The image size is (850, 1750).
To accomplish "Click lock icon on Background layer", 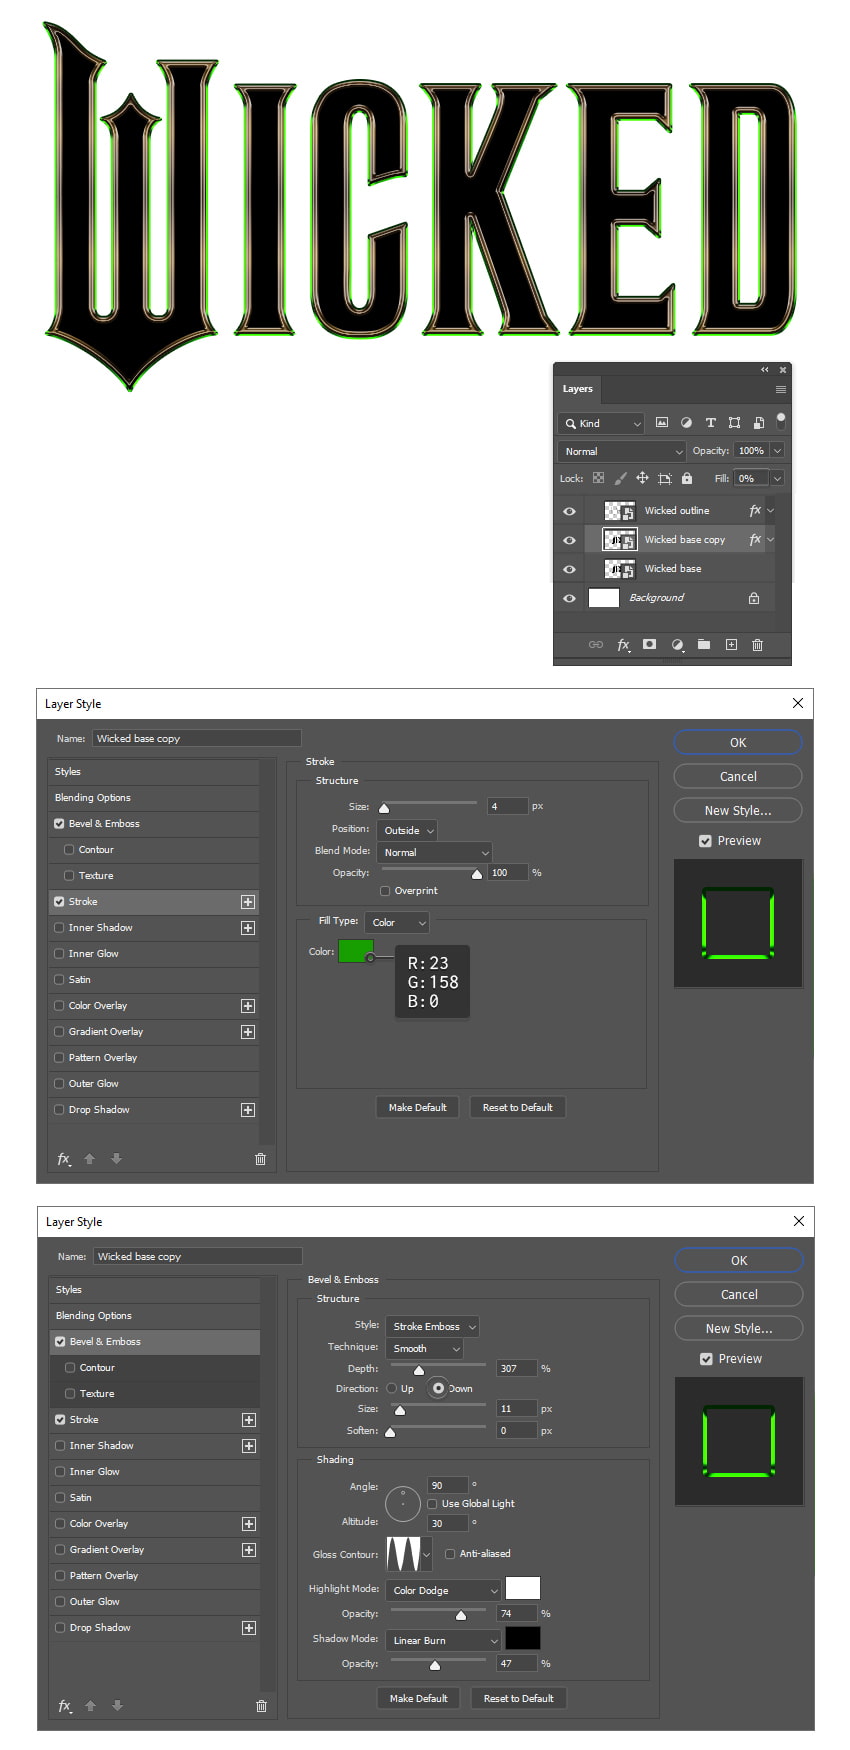I will (754, 598).
